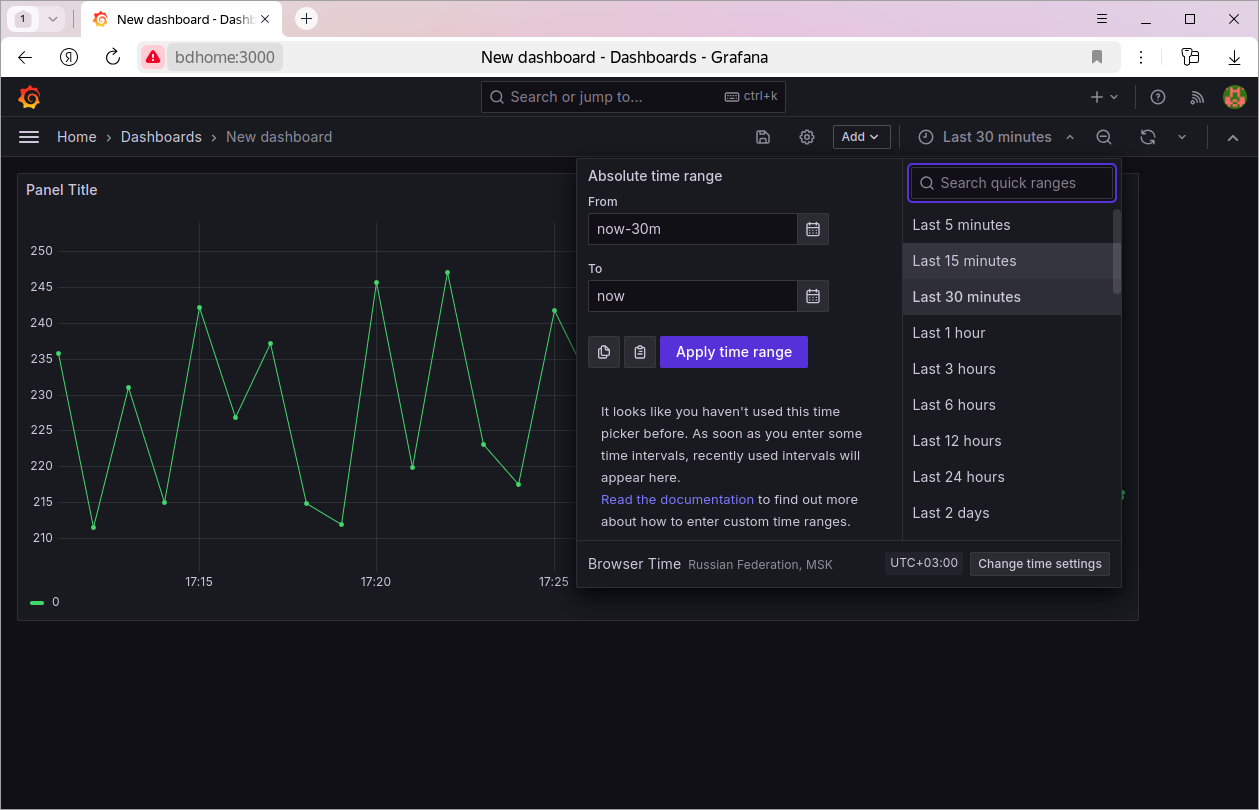Save the dashboard with the disk icon

coord(763,137)
